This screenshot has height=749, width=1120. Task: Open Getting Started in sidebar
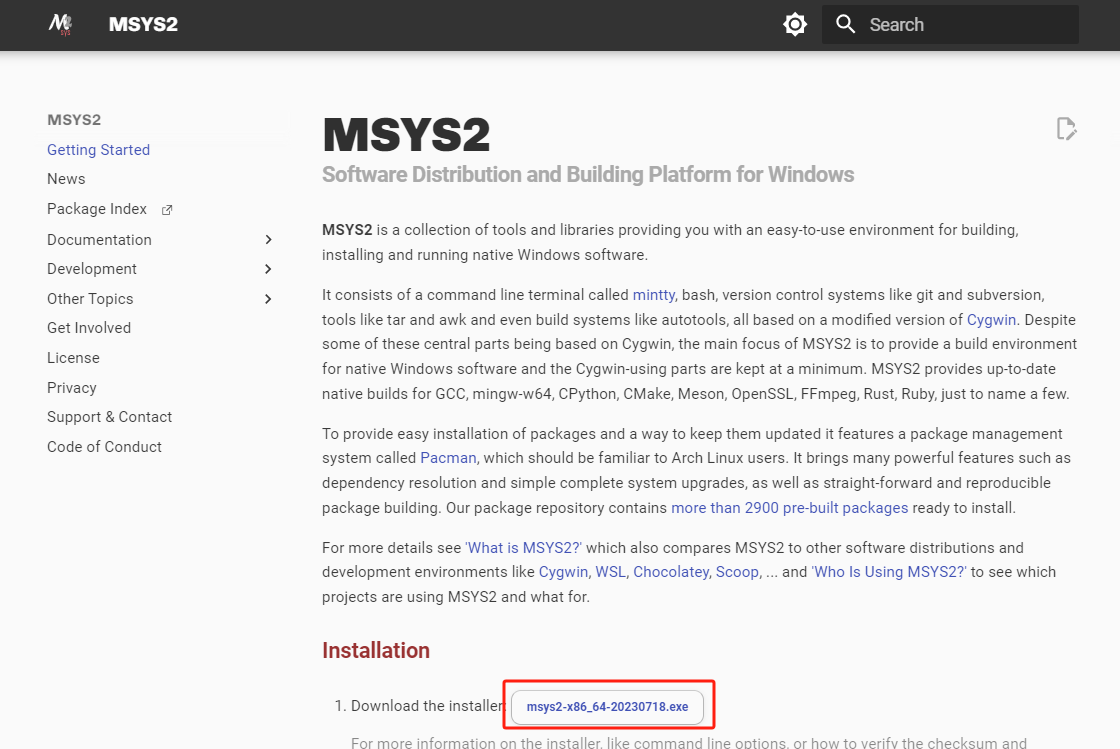pyautogui.click(x=99, y=150)
